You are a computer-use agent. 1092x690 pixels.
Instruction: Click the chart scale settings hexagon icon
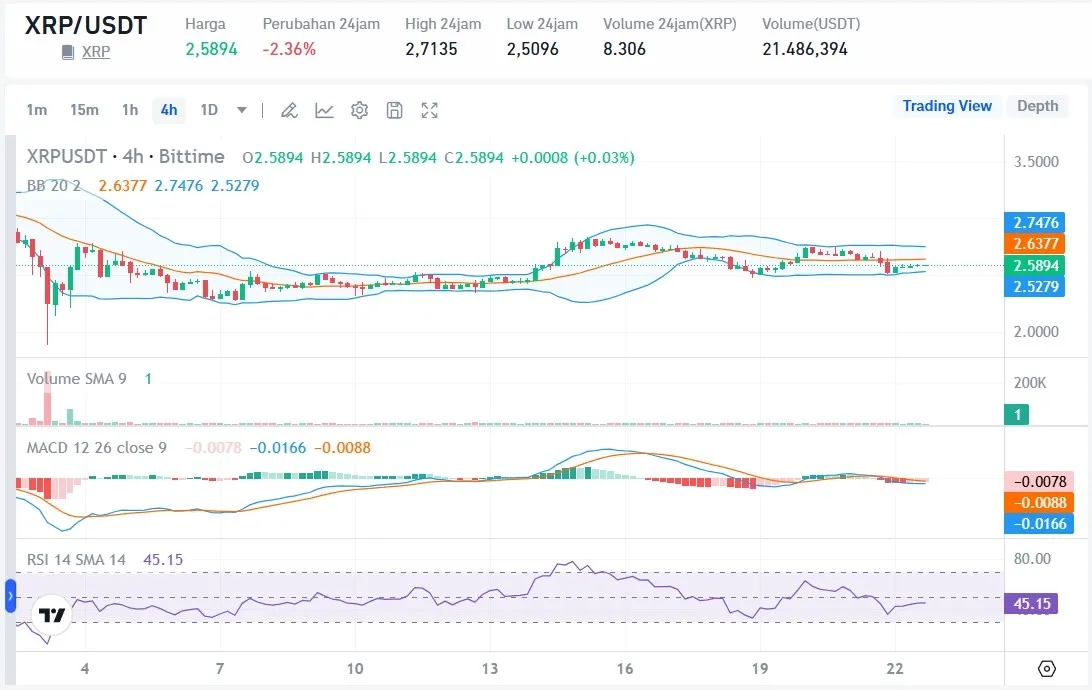(1047, 668)
